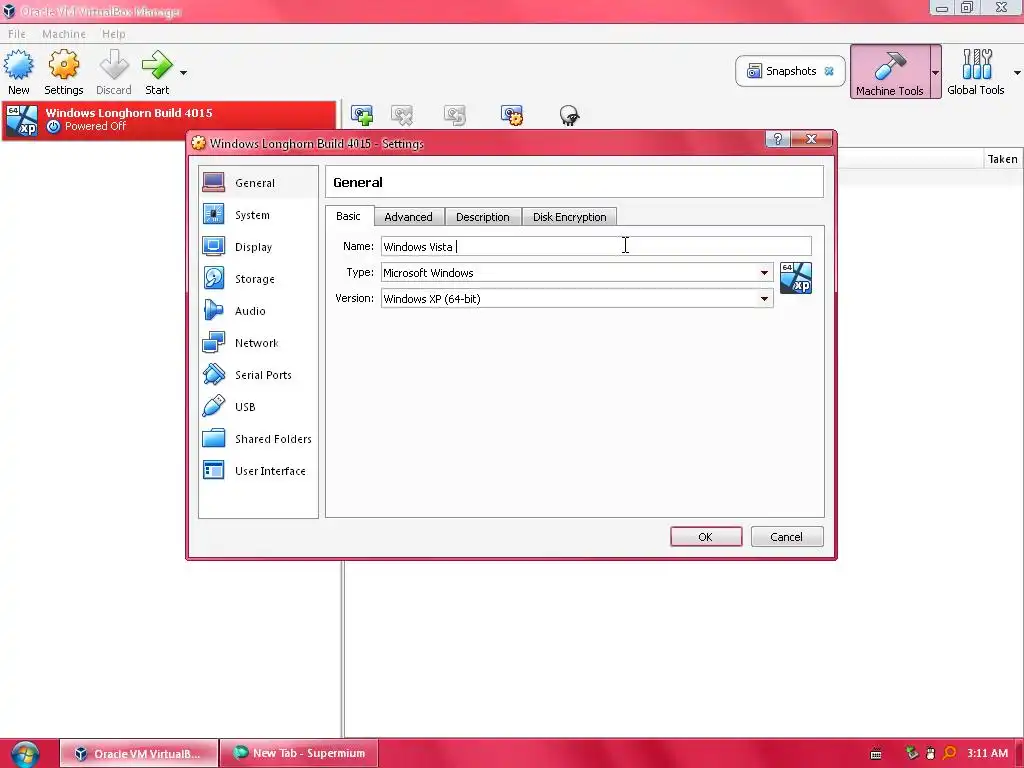Click the Snapshots pane button
1024x768 pixels.
(790, 71)
